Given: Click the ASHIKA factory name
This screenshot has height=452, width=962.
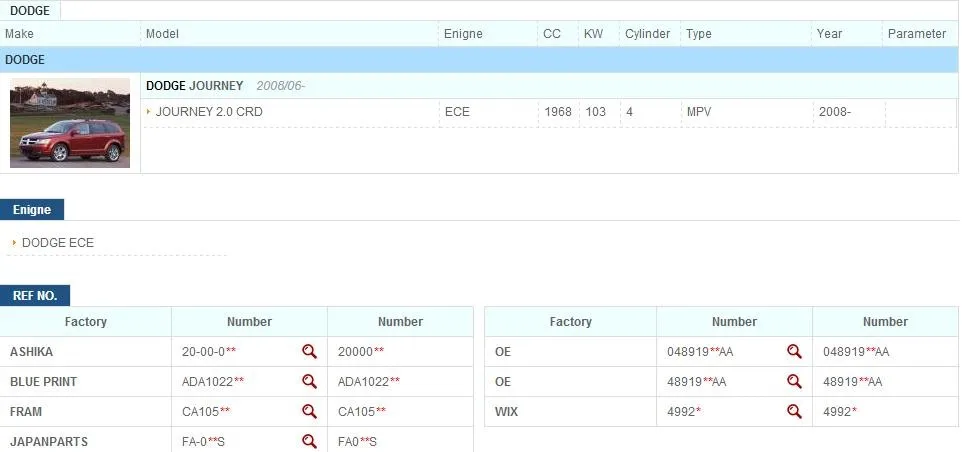Looking at the screenshot, I should point(31,352).
